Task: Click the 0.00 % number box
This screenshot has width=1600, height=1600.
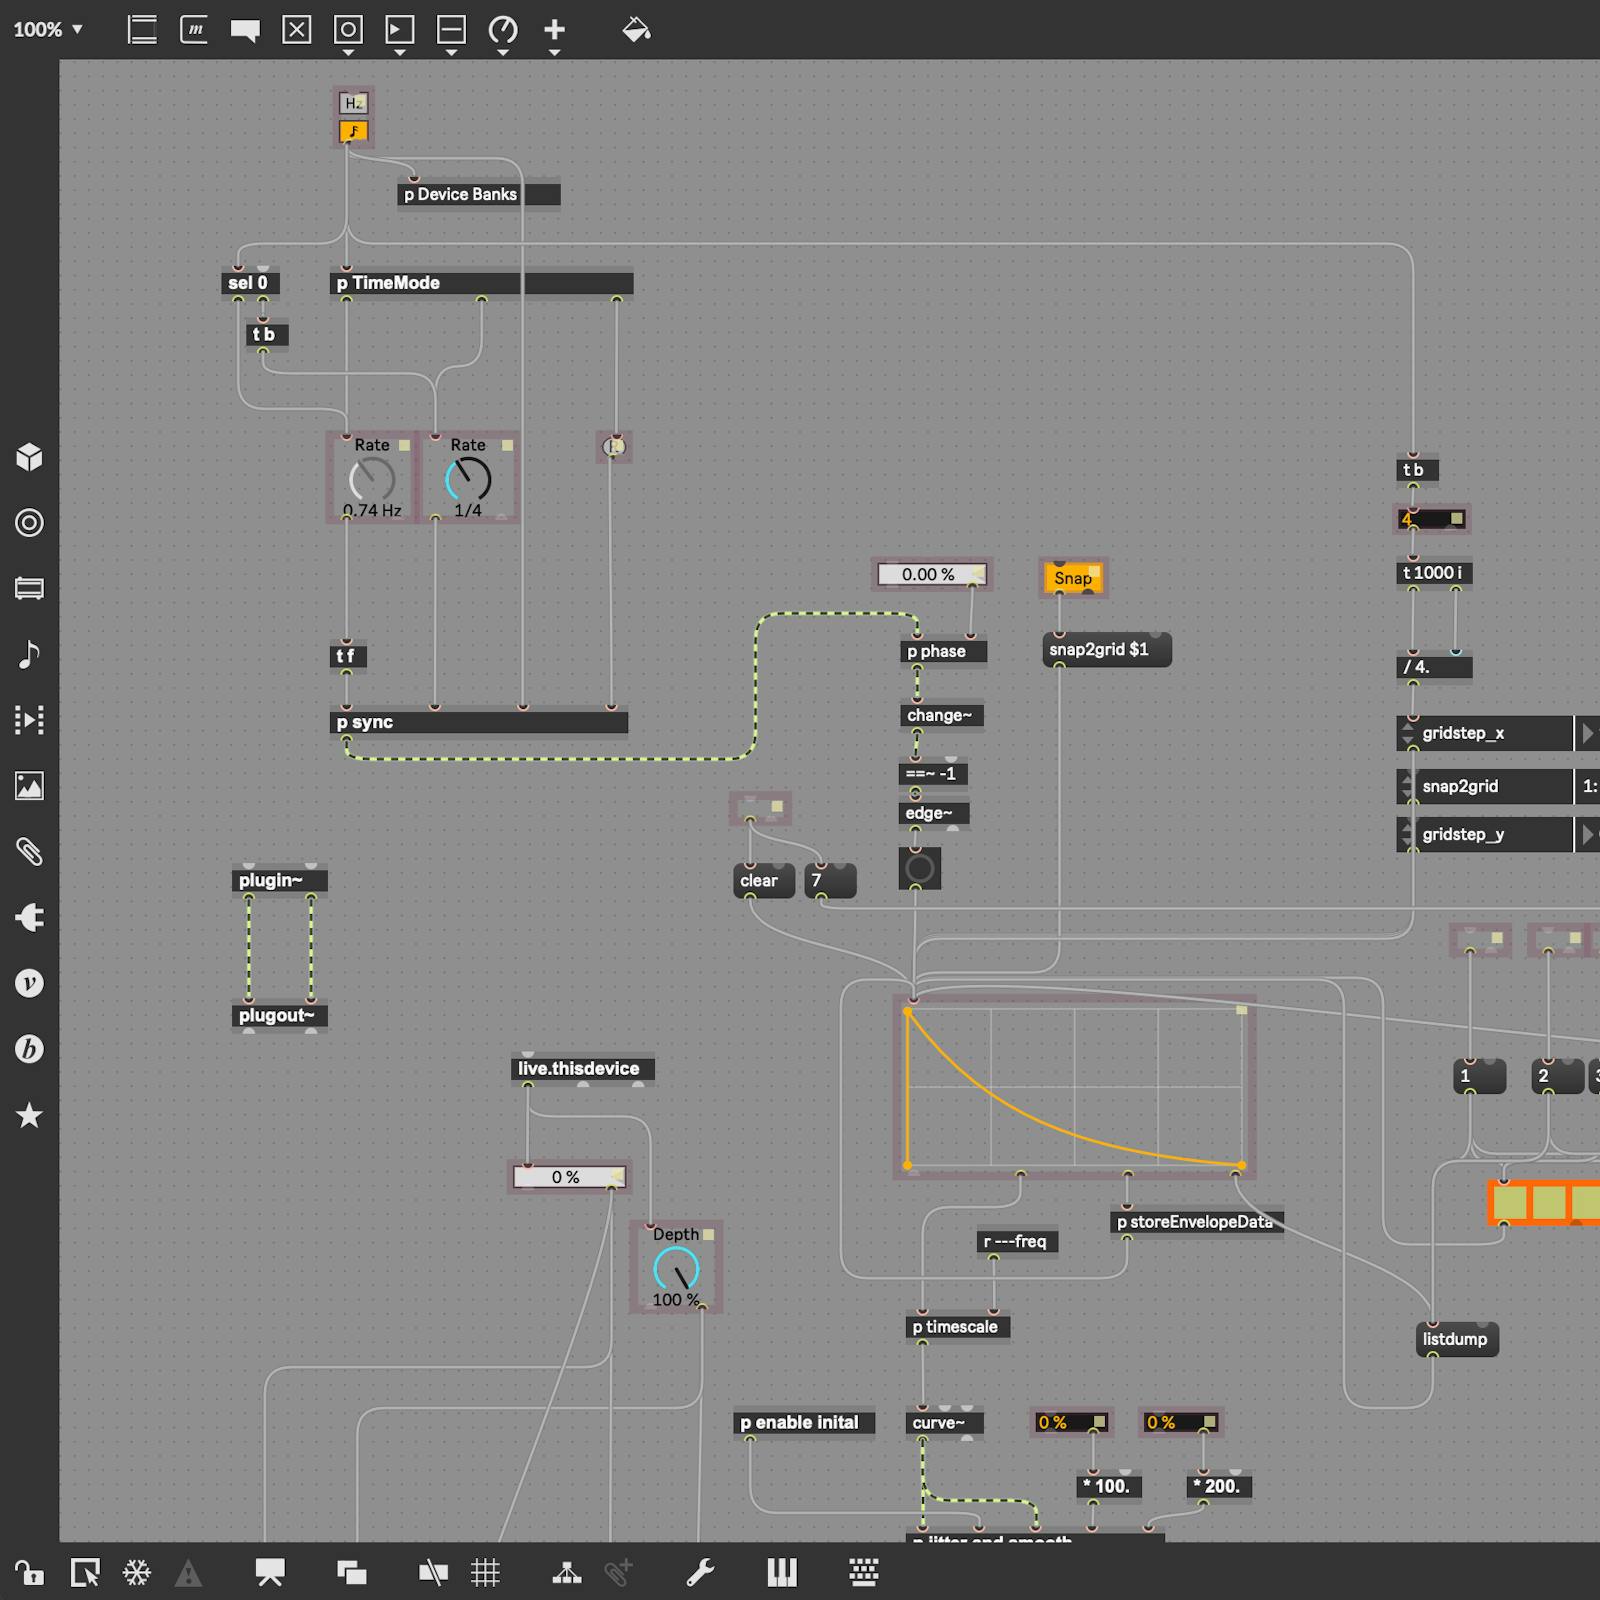Action: click(930, 574)
